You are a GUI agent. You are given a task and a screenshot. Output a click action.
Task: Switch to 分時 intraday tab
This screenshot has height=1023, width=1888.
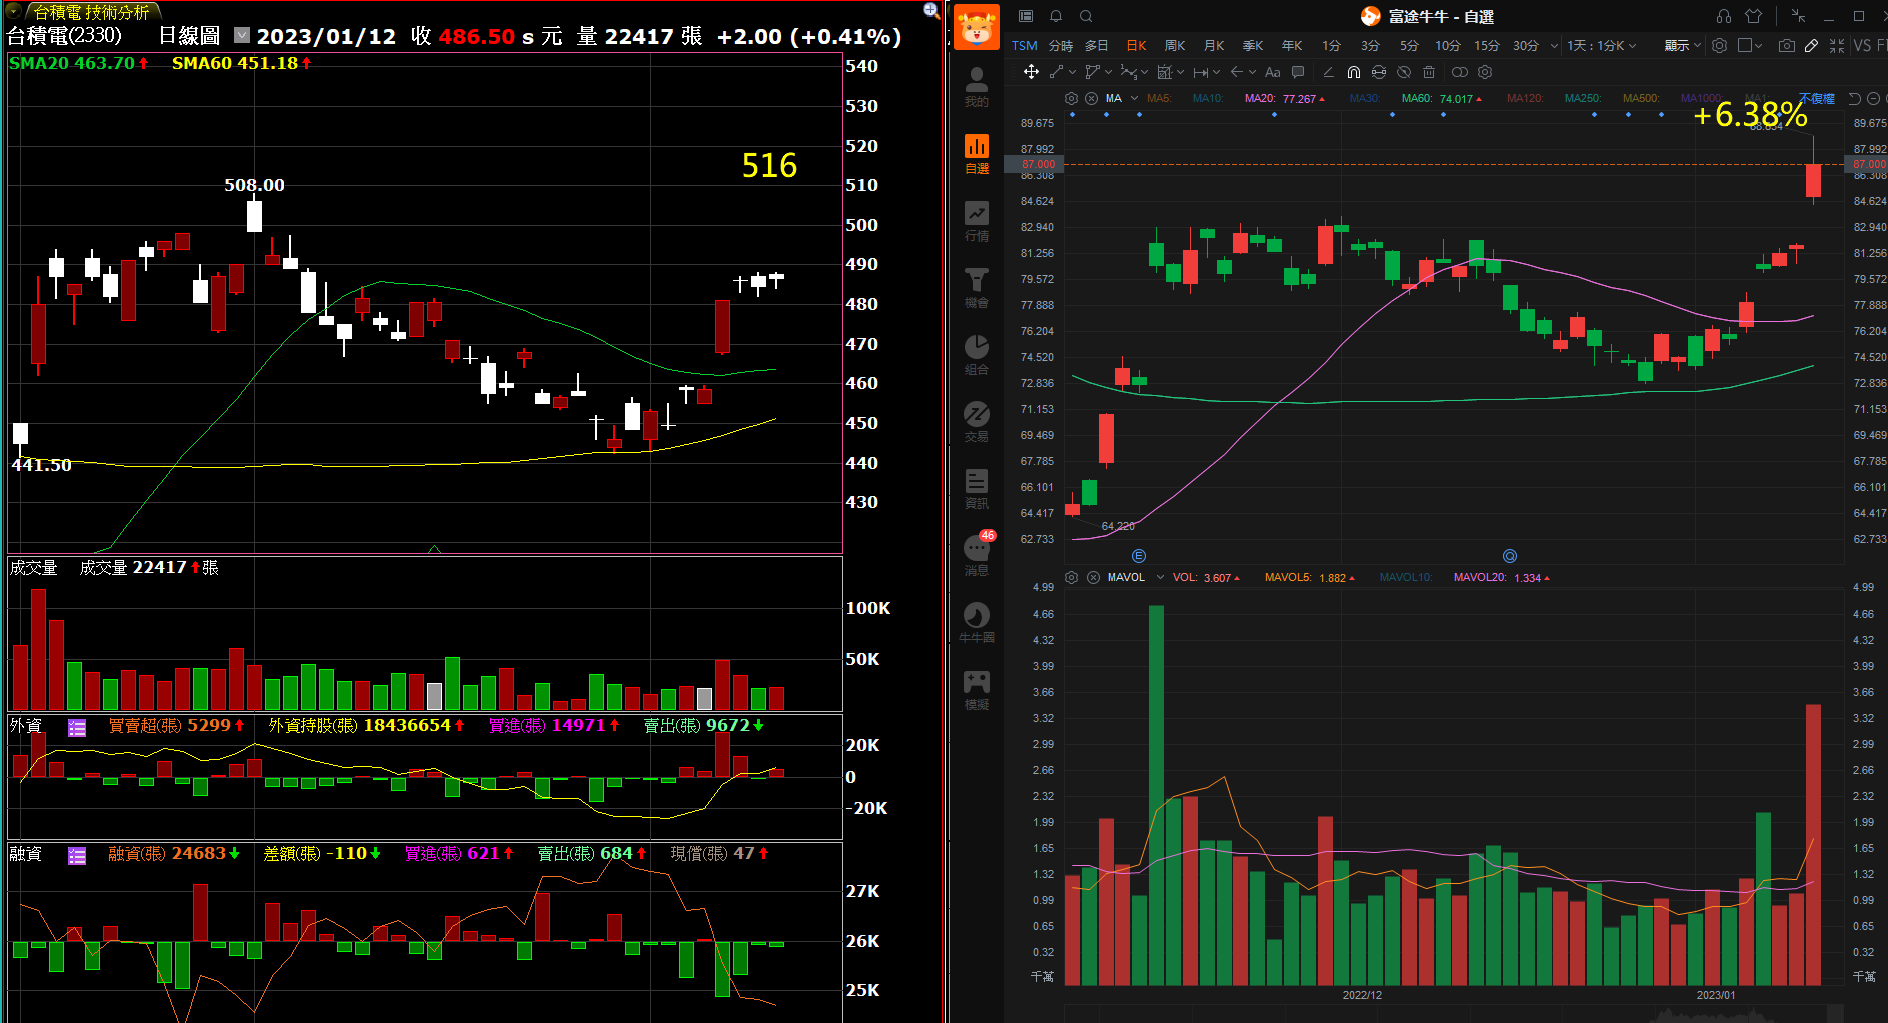1060,45
